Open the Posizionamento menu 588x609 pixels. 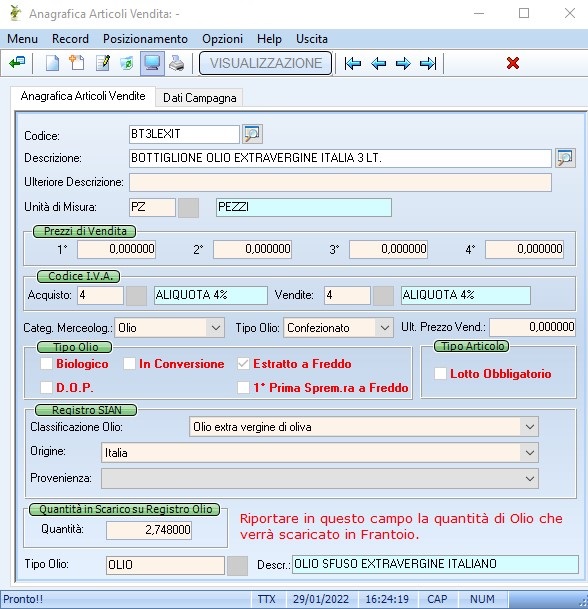point(145,39)
